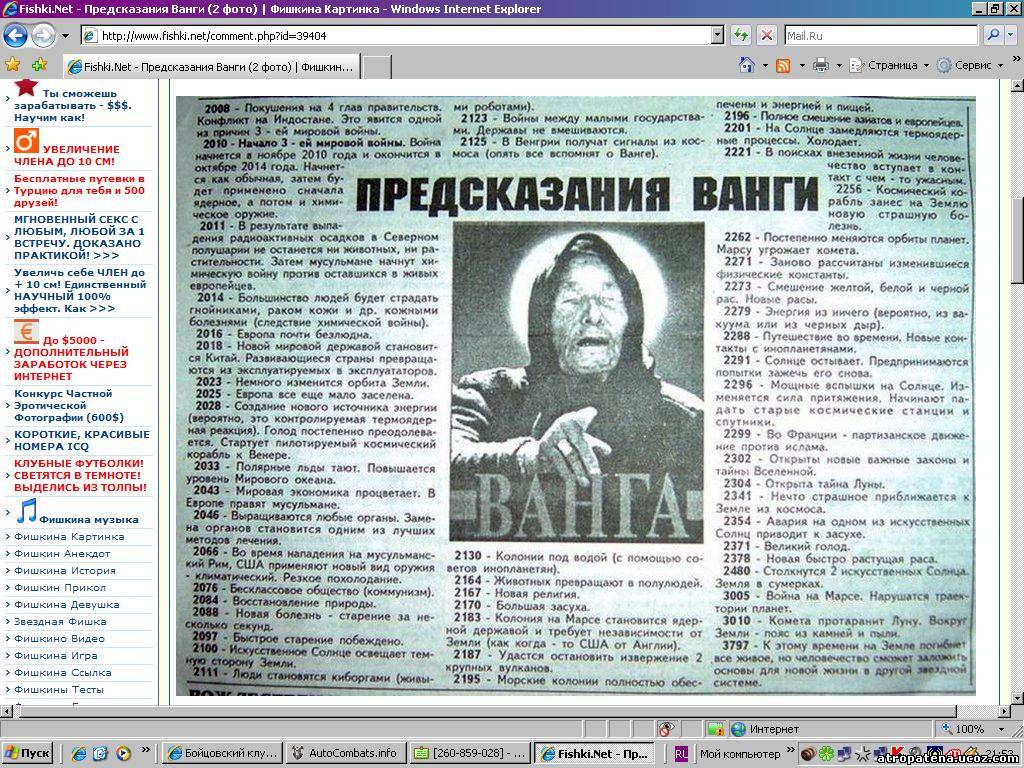
Task: Click the Фишкин Анекдот sidebar link
Action: coord(62,554)
